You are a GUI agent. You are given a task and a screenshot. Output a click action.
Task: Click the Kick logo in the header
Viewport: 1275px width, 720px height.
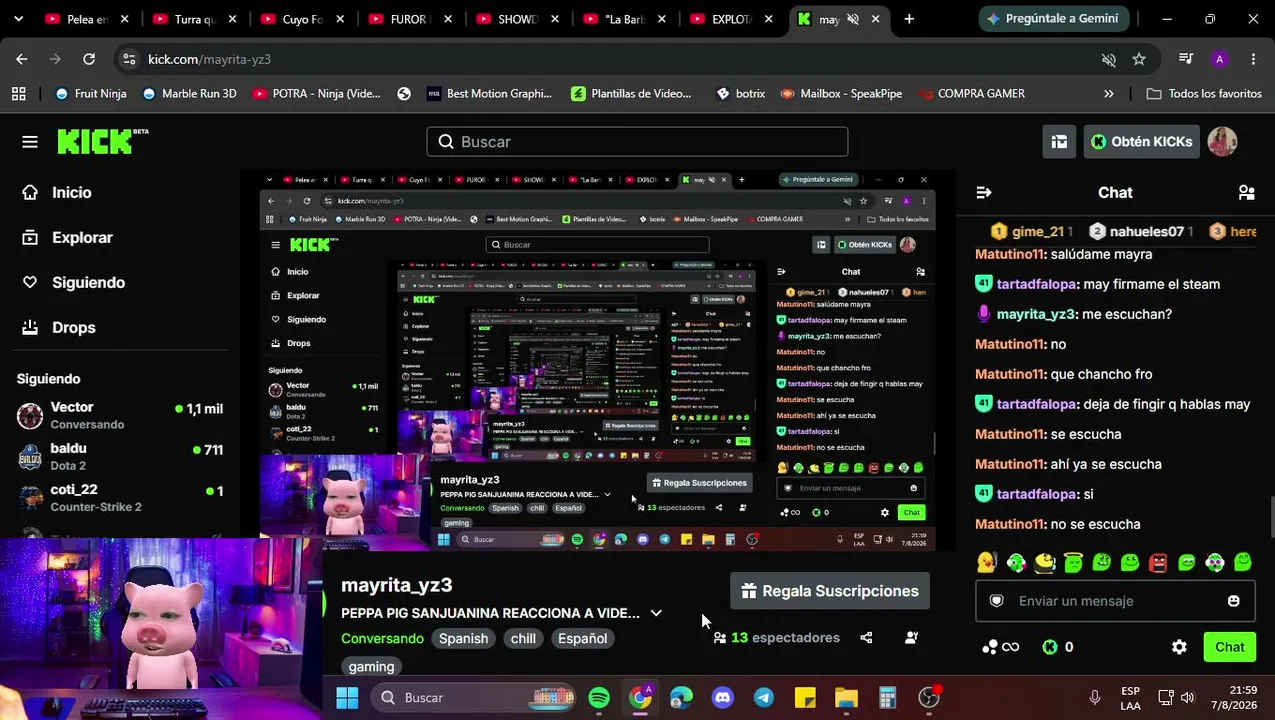102,142
